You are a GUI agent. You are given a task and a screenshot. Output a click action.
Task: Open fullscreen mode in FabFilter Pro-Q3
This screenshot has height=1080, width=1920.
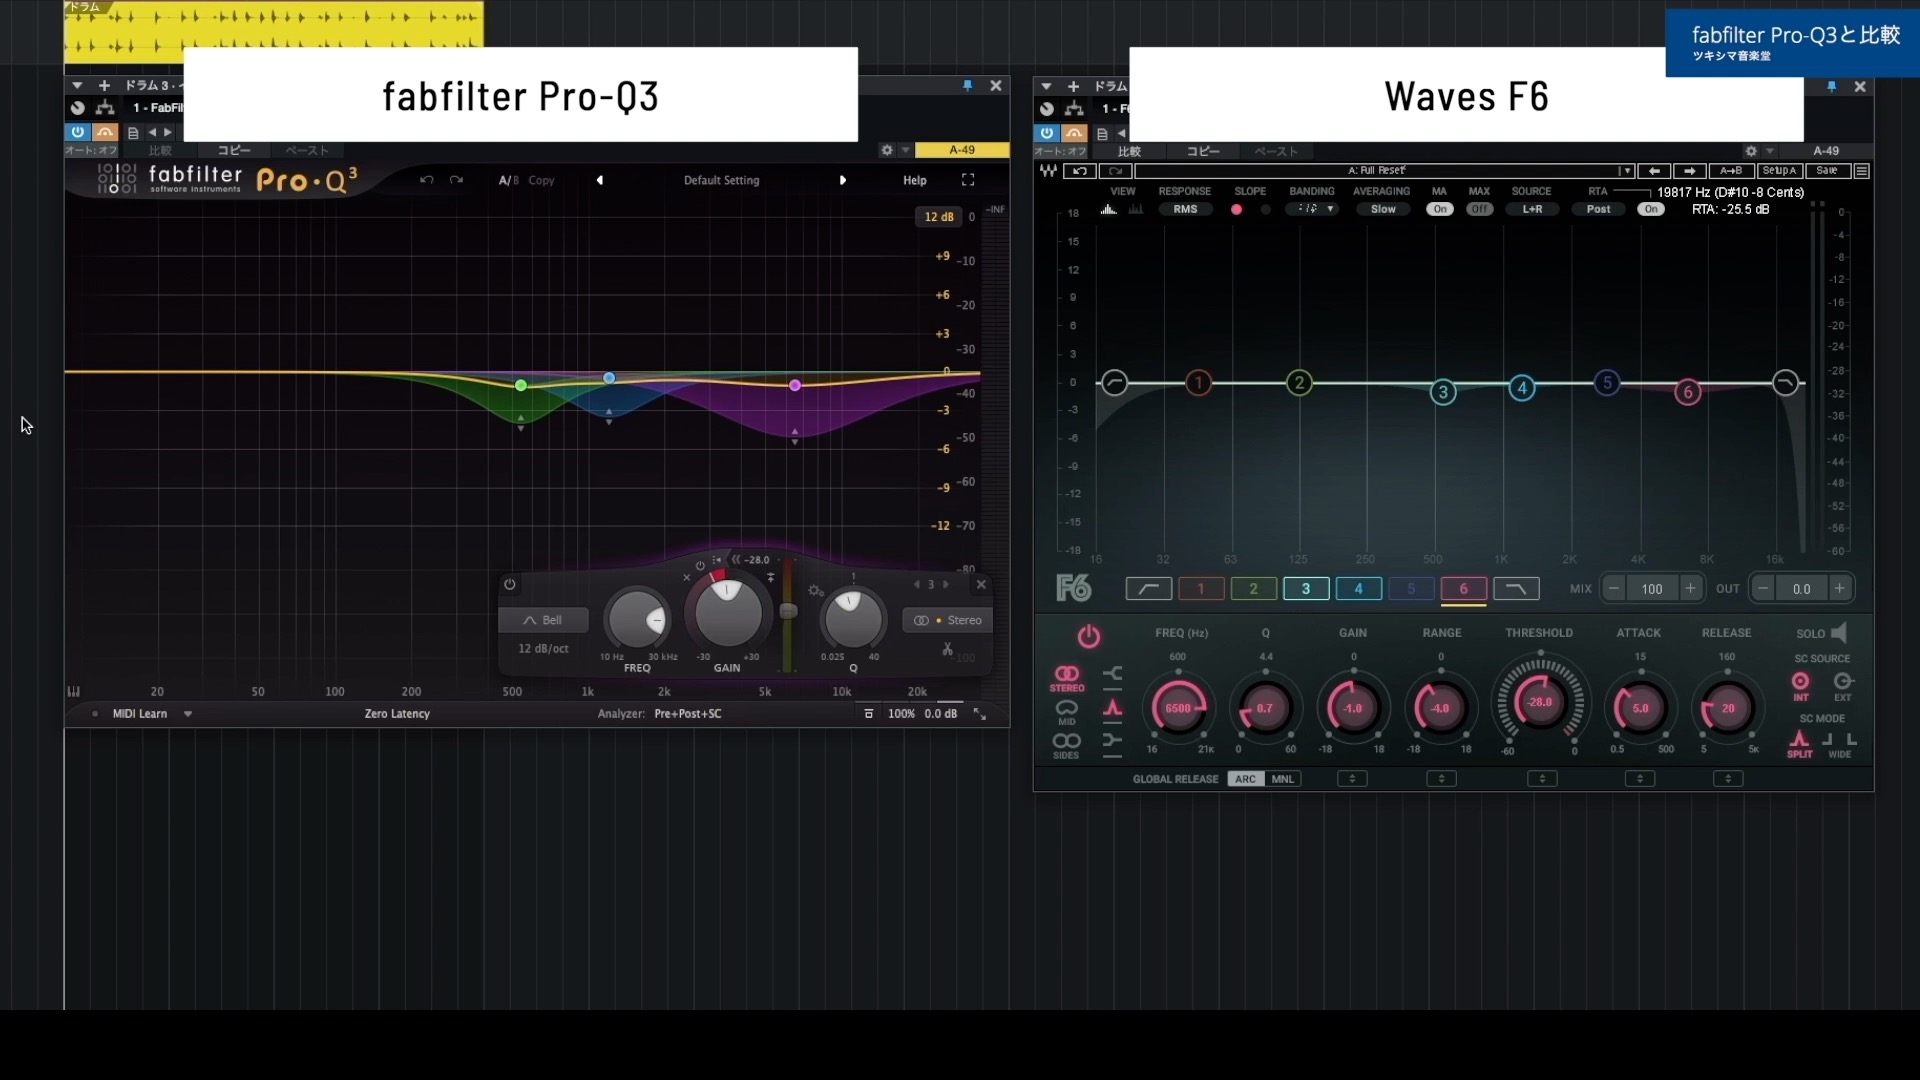967,180
